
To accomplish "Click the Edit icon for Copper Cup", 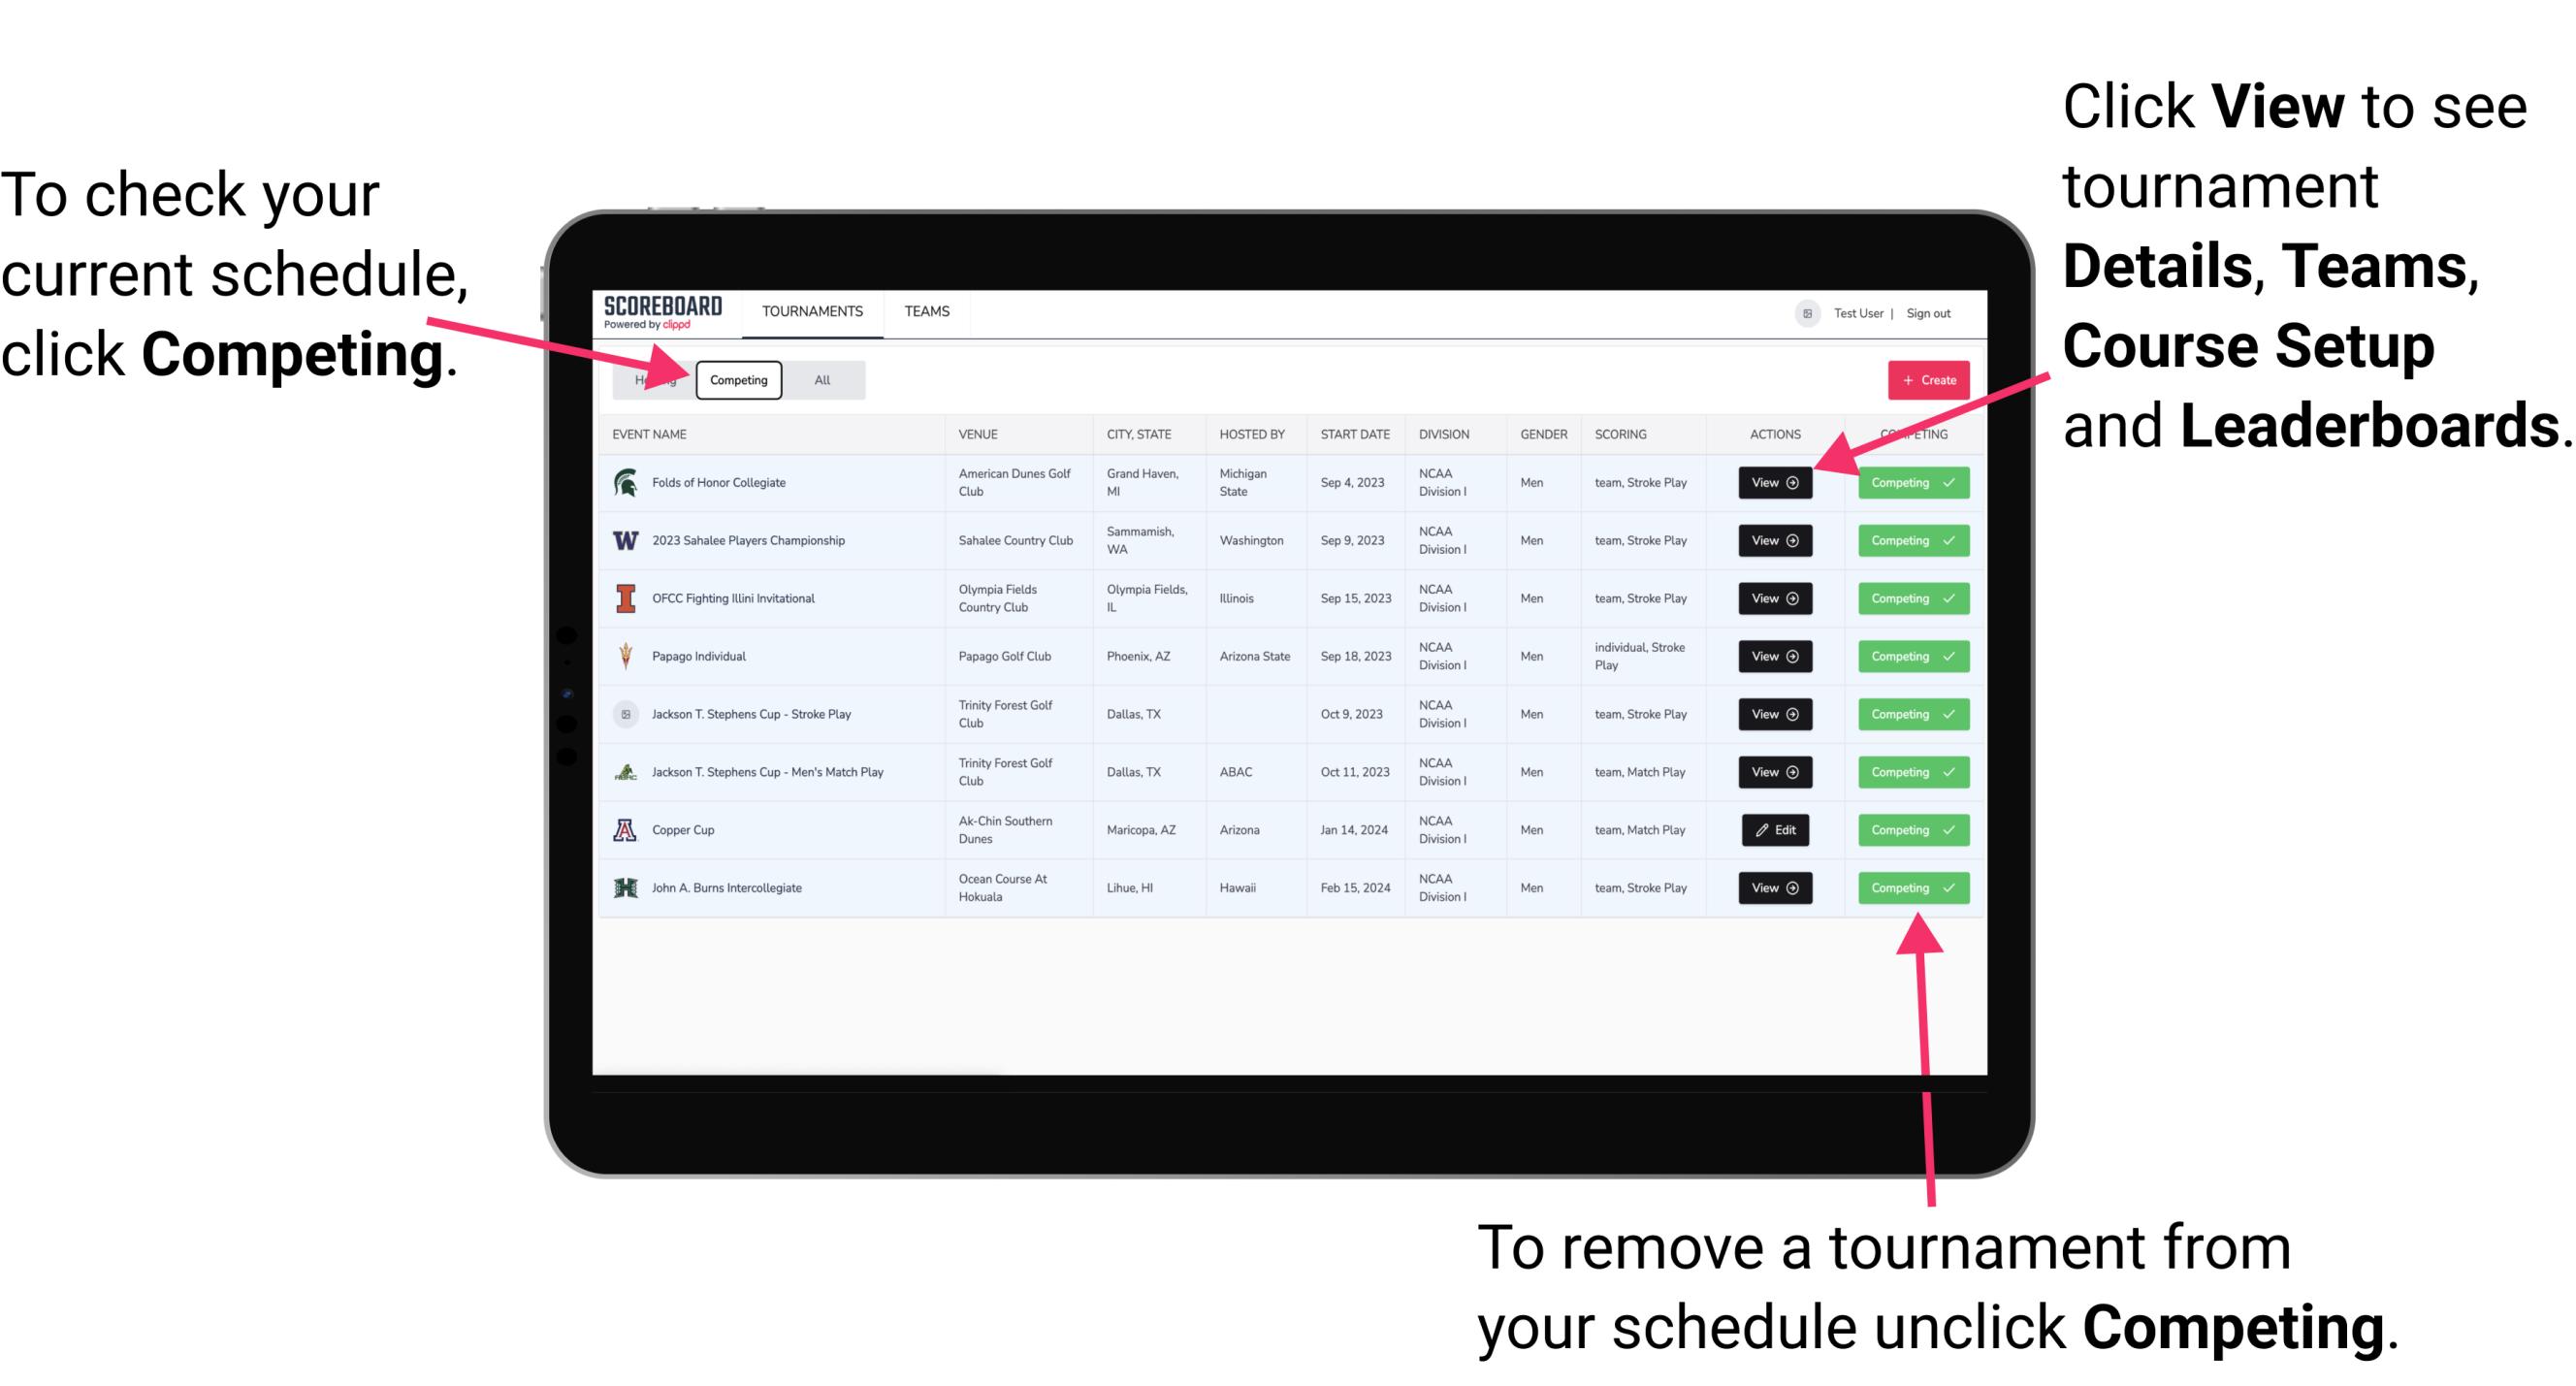I will click(1773, 829).
